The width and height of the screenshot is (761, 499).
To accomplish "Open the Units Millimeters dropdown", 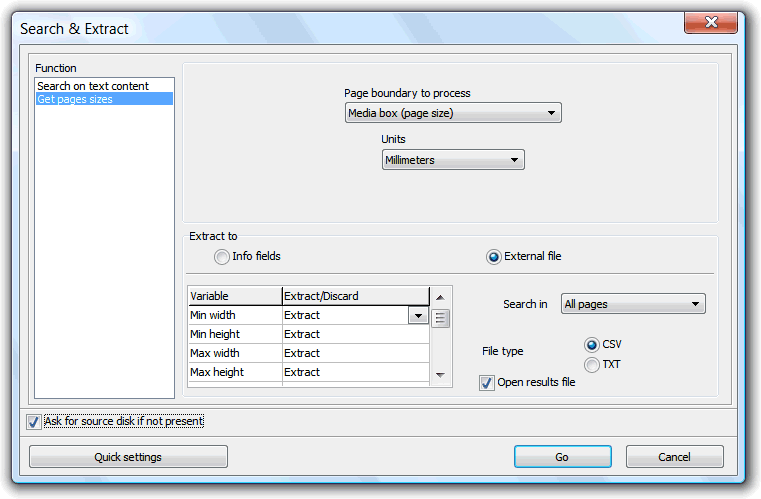I will [x=453, y=160].
